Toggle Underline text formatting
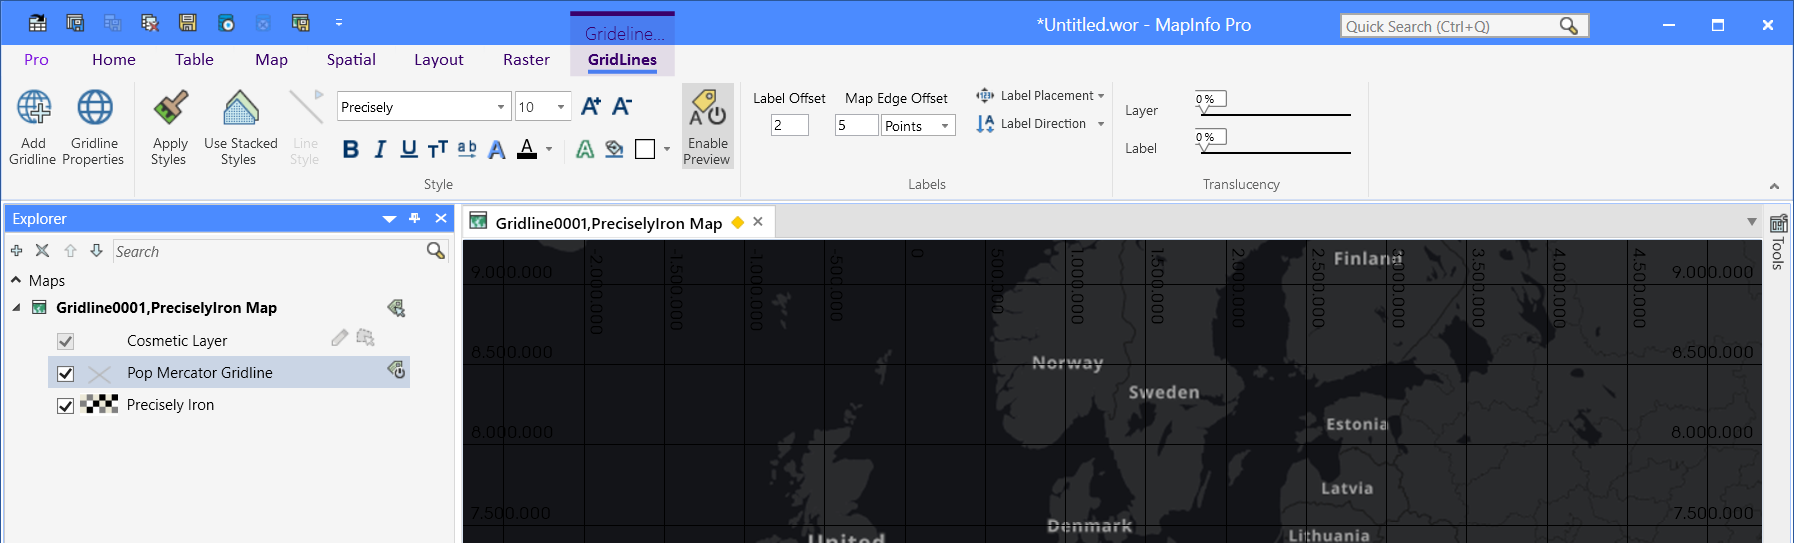Viewport: 1794px width, 543px height. (409, 149)
